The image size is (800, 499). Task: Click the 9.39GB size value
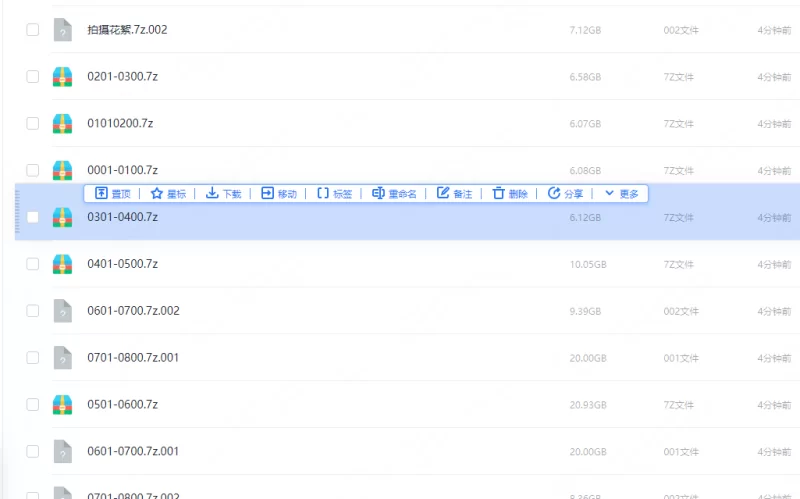[585, 311]
